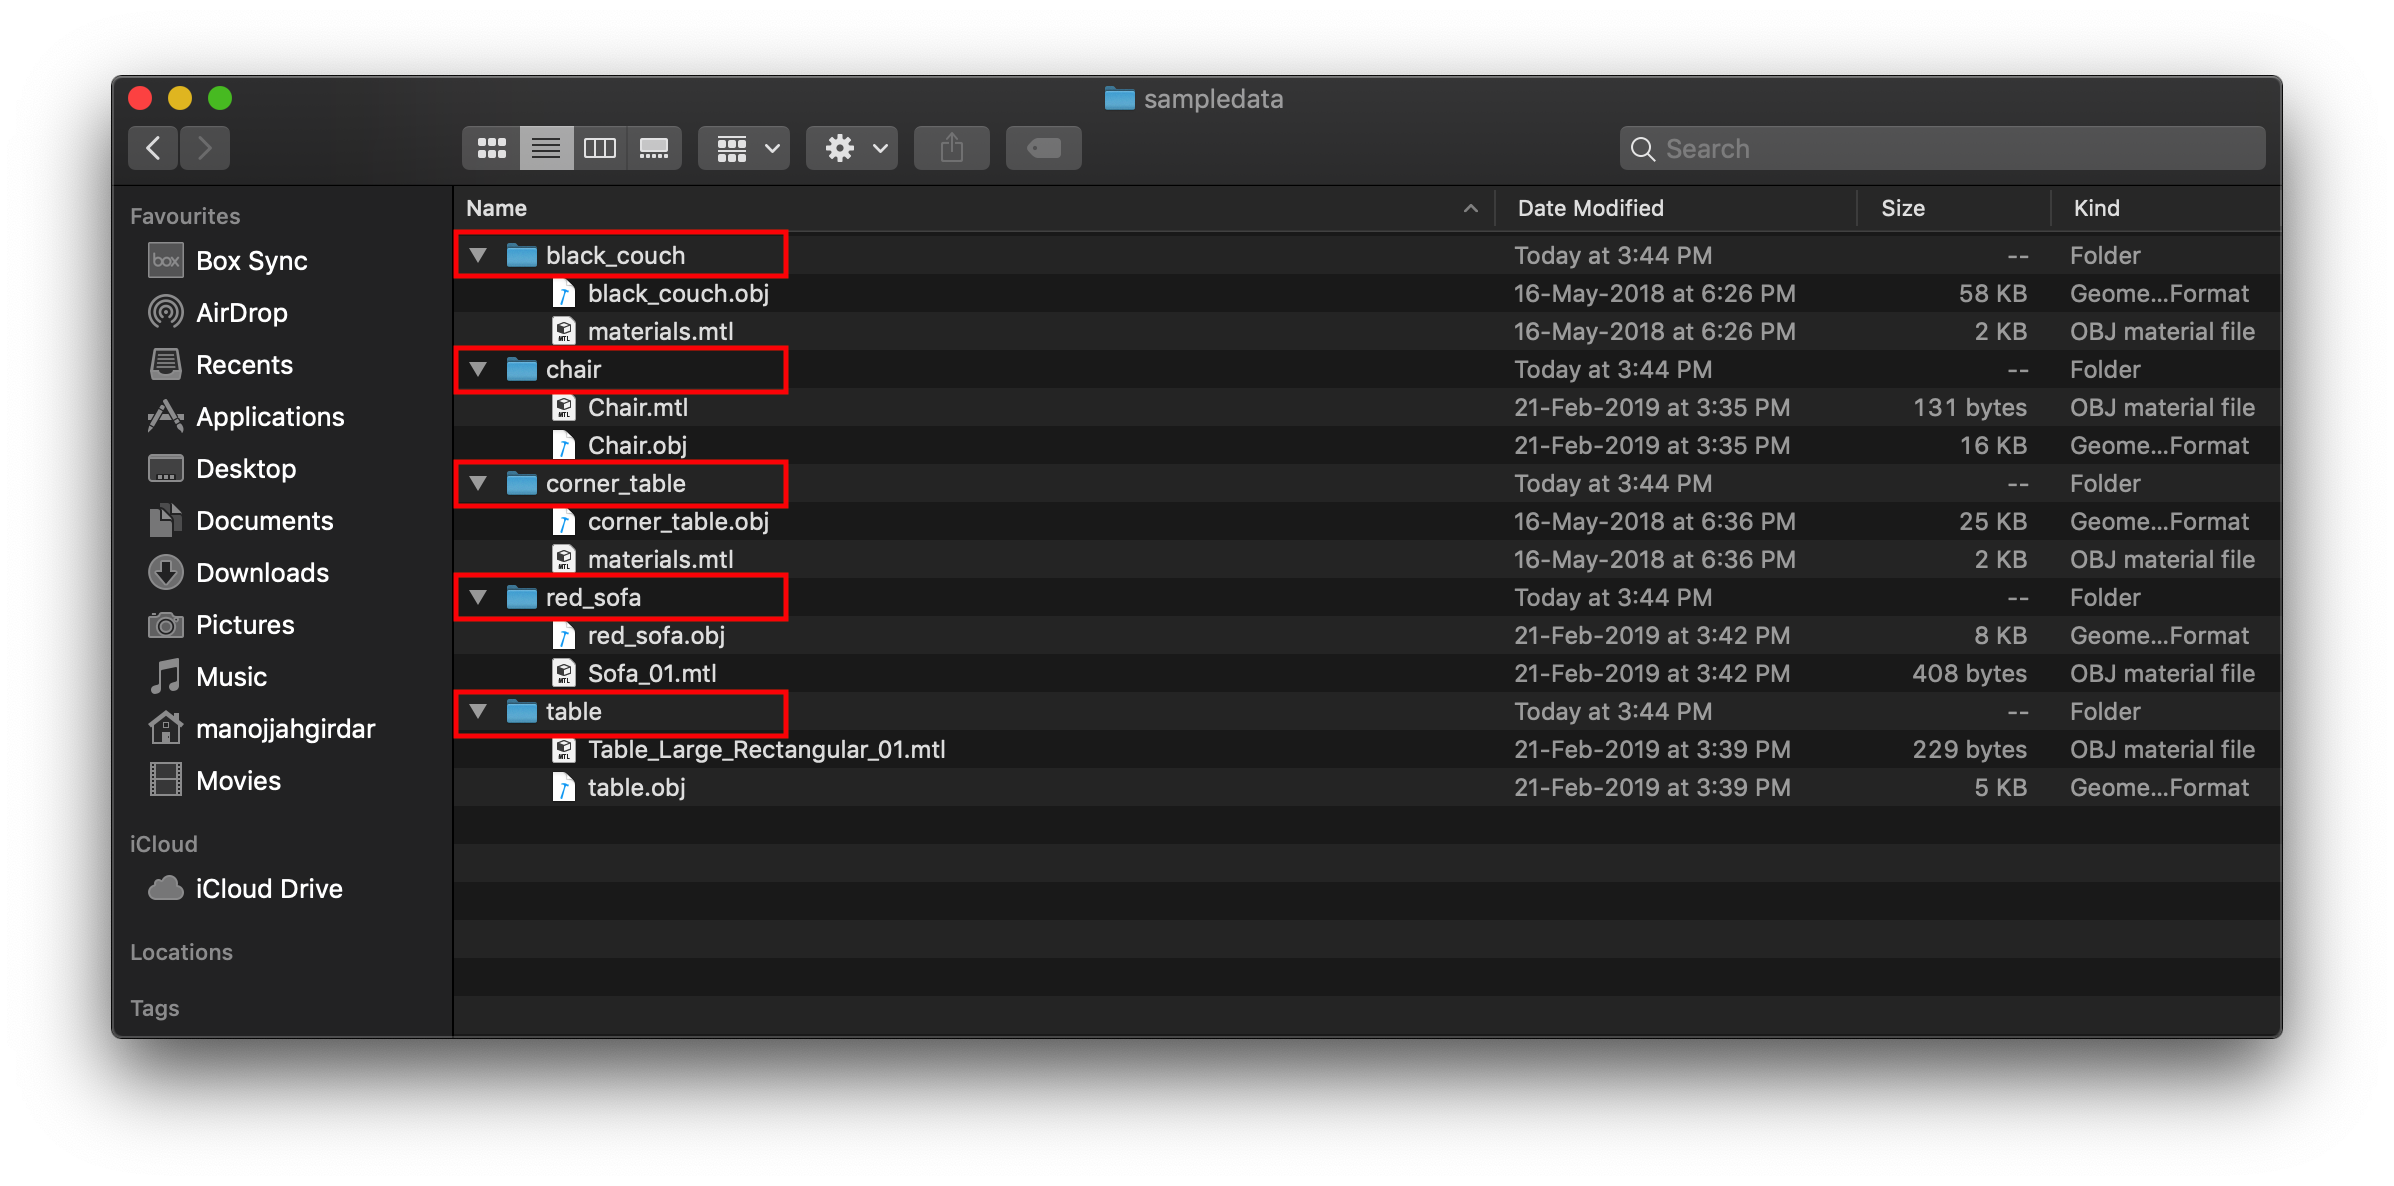The width and height of the screenshot is (2394, 1186).
Task: Open the Action gear menu
Action: 852,148
